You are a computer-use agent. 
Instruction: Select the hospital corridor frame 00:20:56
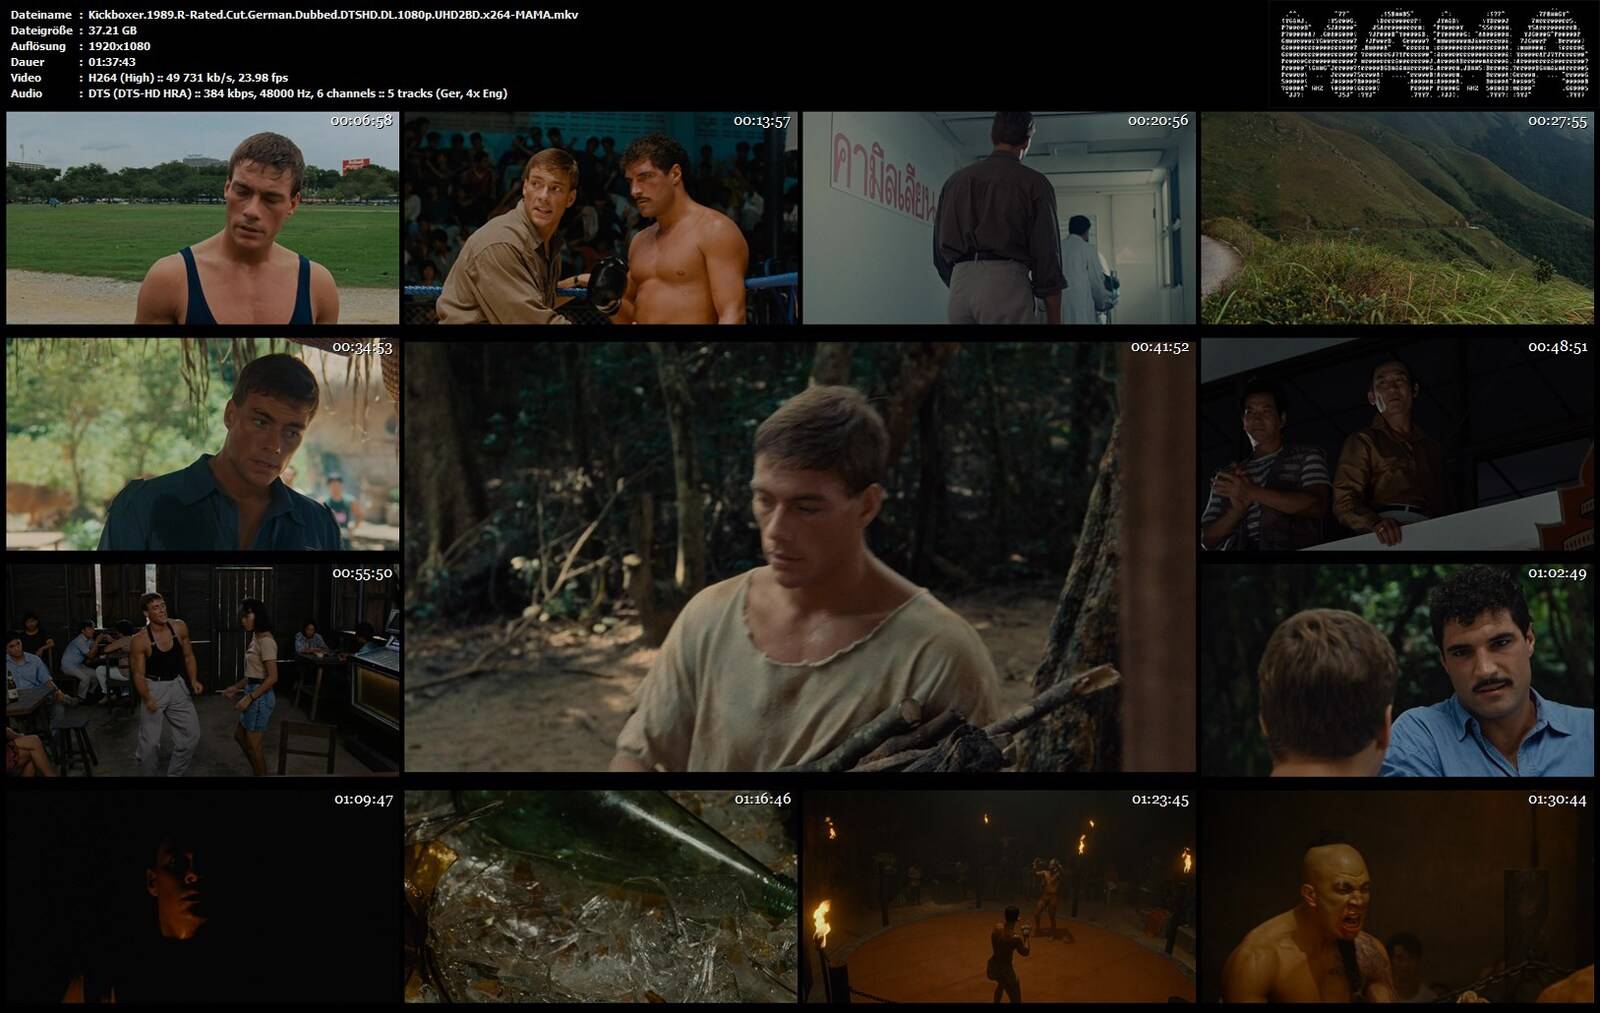tap(999, 218)
